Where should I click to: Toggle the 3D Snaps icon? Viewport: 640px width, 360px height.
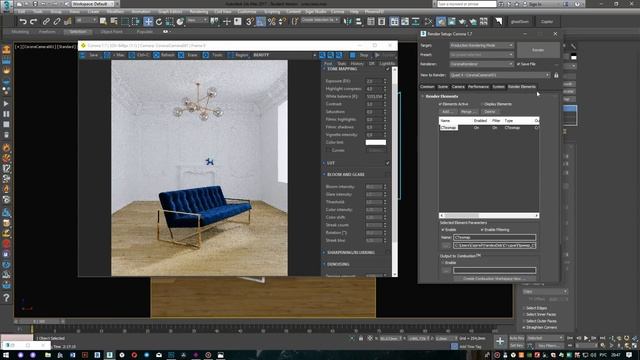[250, 22]
